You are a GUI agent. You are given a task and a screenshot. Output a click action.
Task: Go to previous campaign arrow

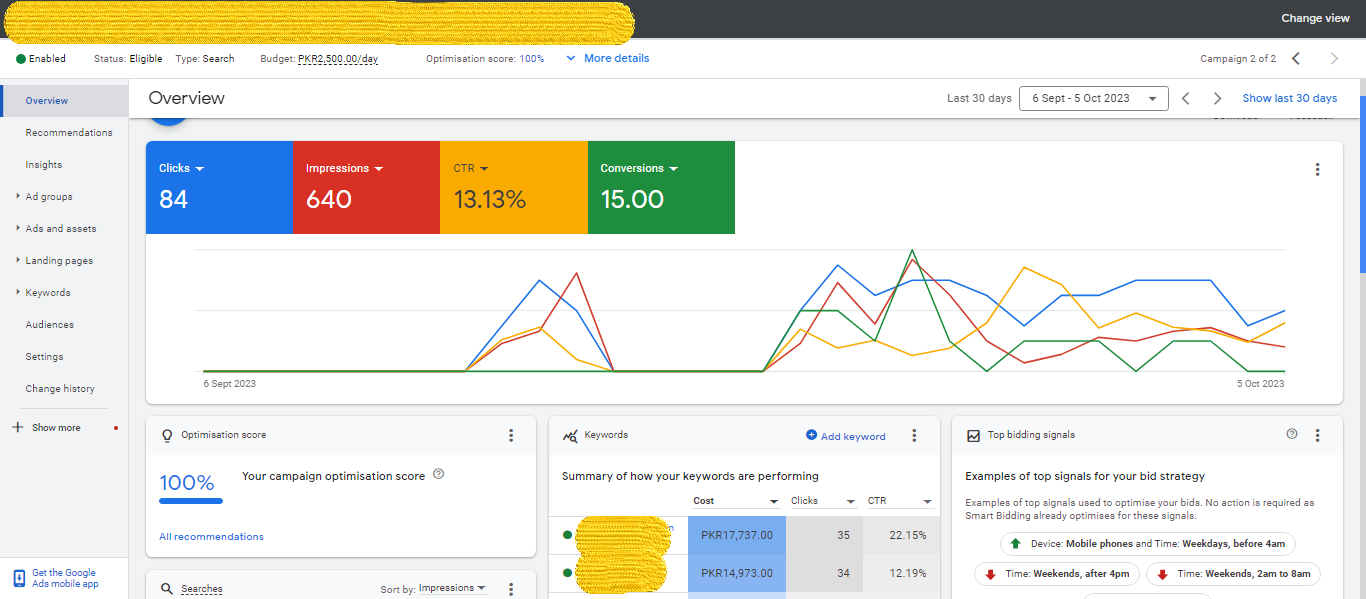coord(1296,58)
